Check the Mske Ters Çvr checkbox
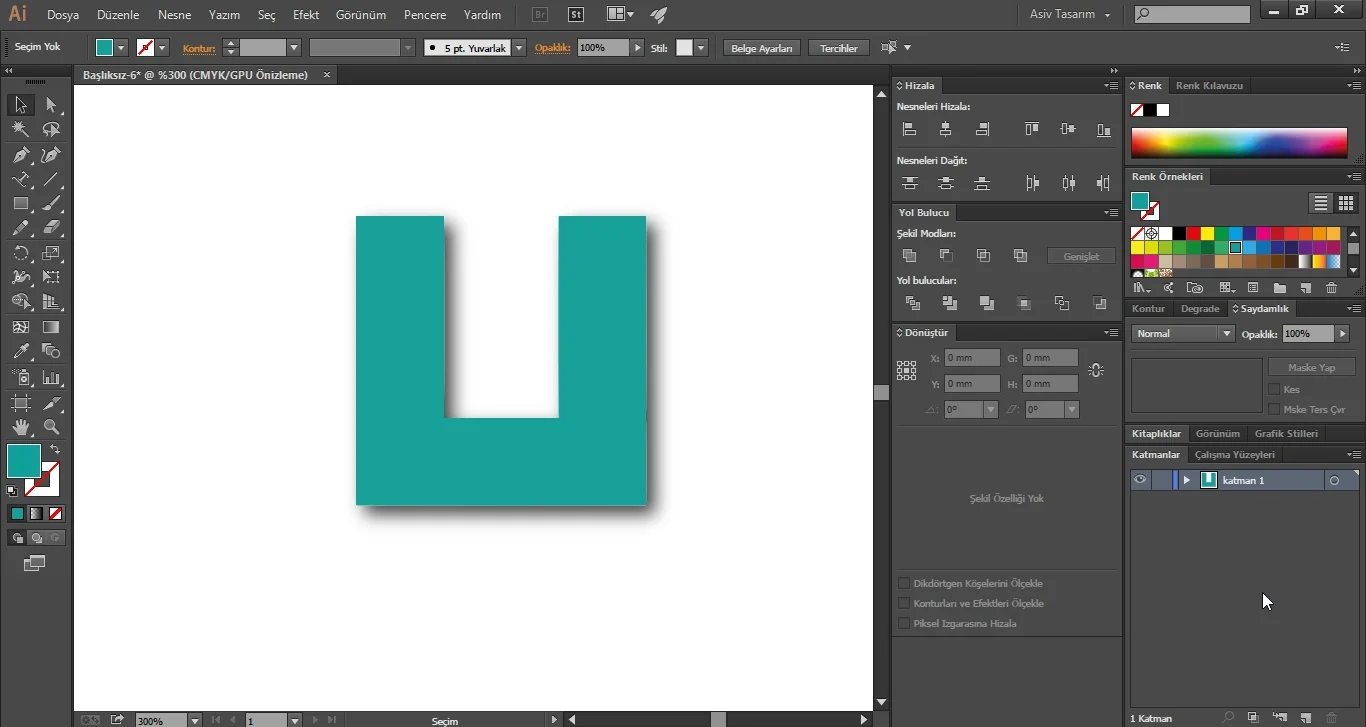The image size is (1366, 727). (x=1274, y=409)
